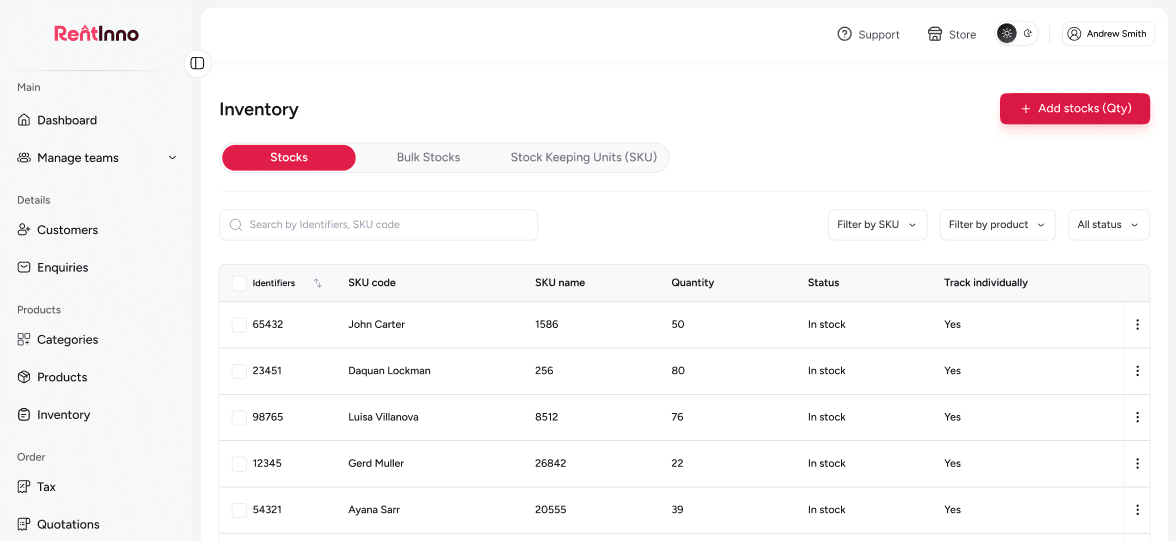Screen dimensions: 1176x541
Task: Open All status dropdown
Action: click(1108, 224)
